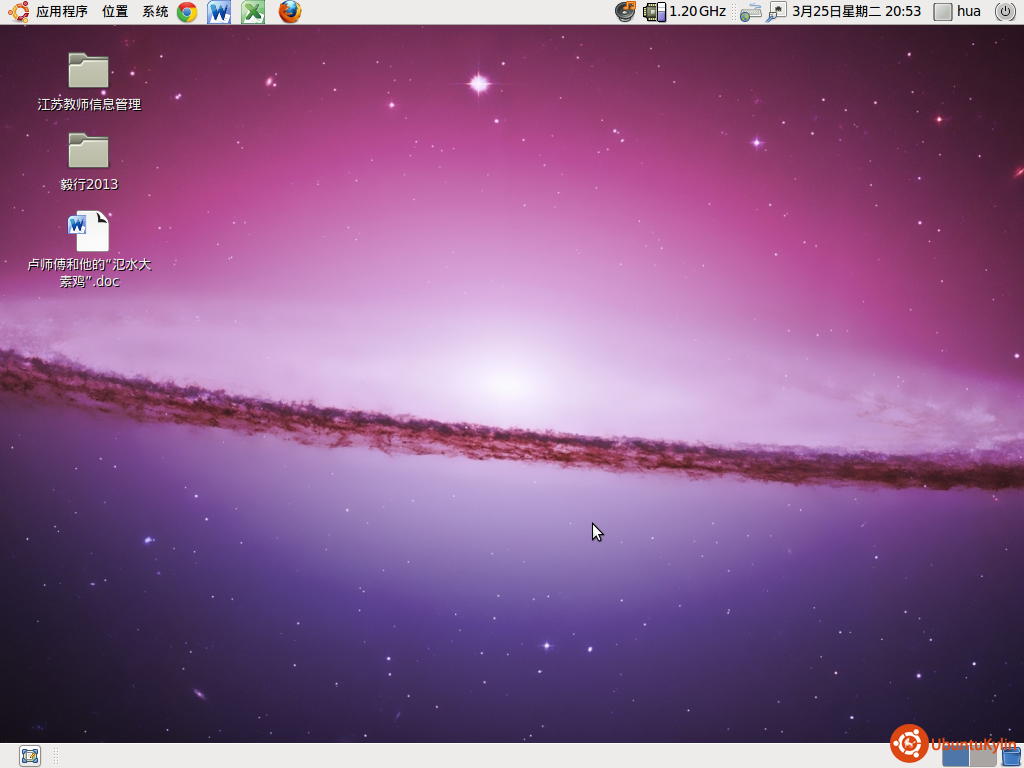
Task: Click the keyboard input method icon
Action: point(751,12)
